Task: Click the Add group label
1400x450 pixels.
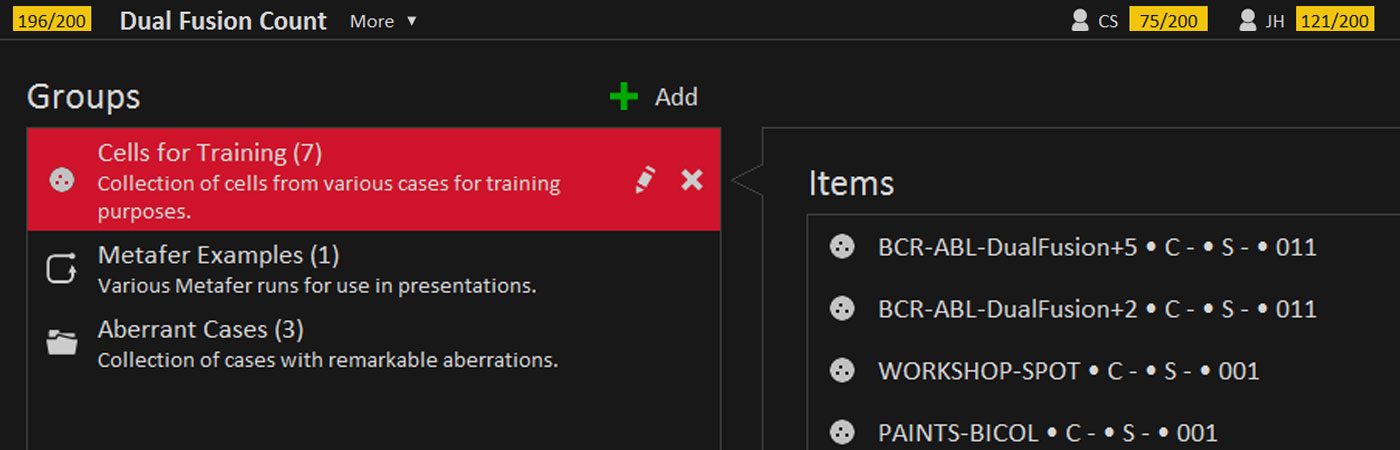Action: (x=676, y=97)
